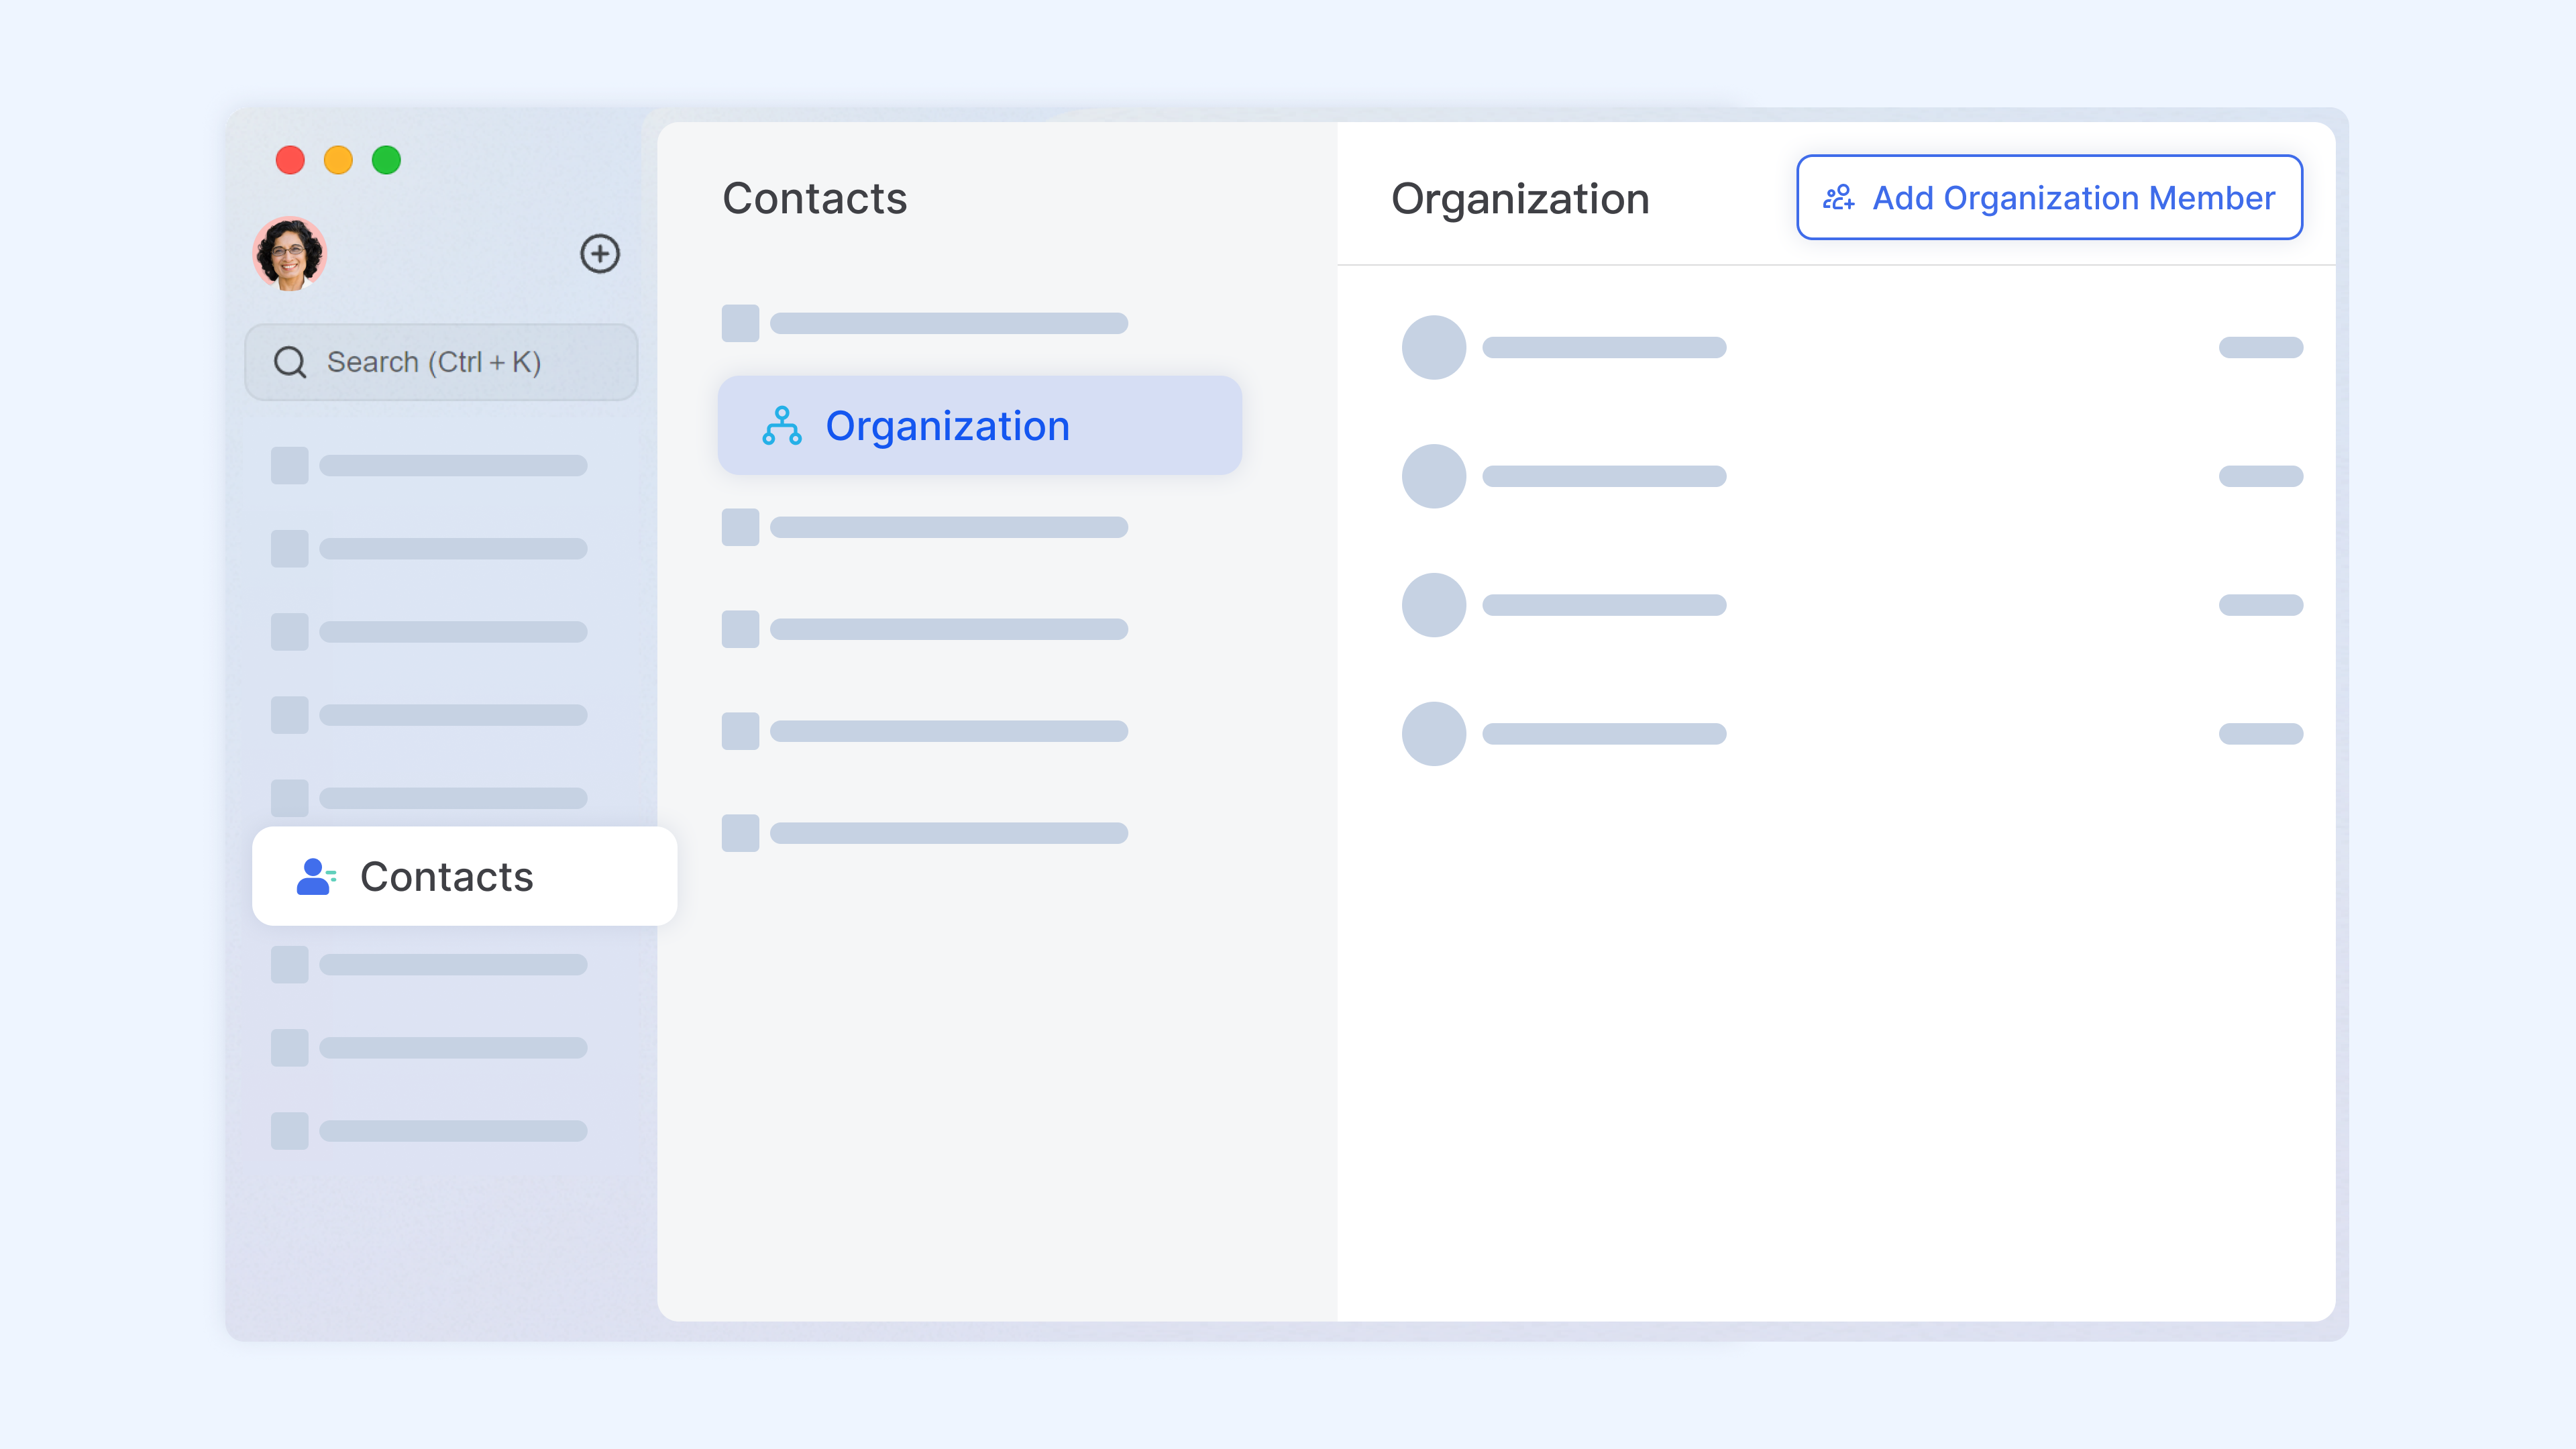Focus the Search (Ctrl + K) field
This screenshot has height=1449, width=2576.
click(x=440, y=361)
